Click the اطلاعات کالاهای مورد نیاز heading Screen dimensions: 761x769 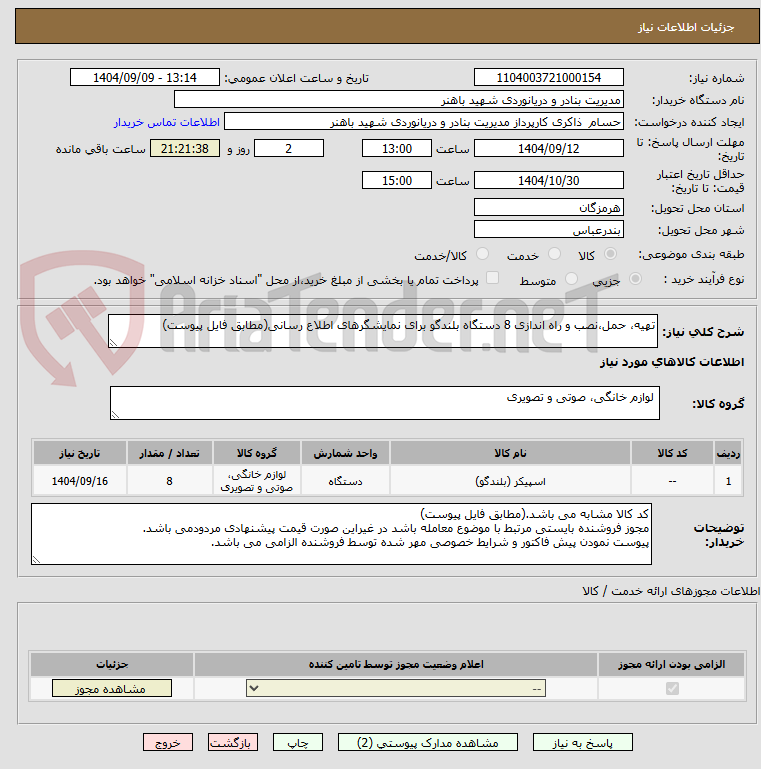point(672,362)
